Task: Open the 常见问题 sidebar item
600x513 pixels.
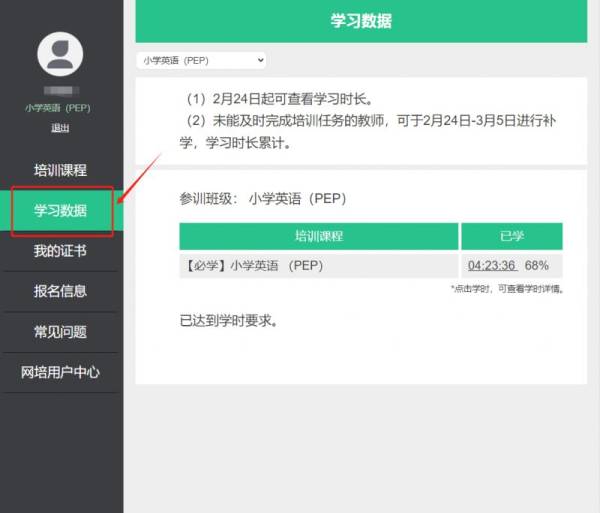Action: pos(60,332)
